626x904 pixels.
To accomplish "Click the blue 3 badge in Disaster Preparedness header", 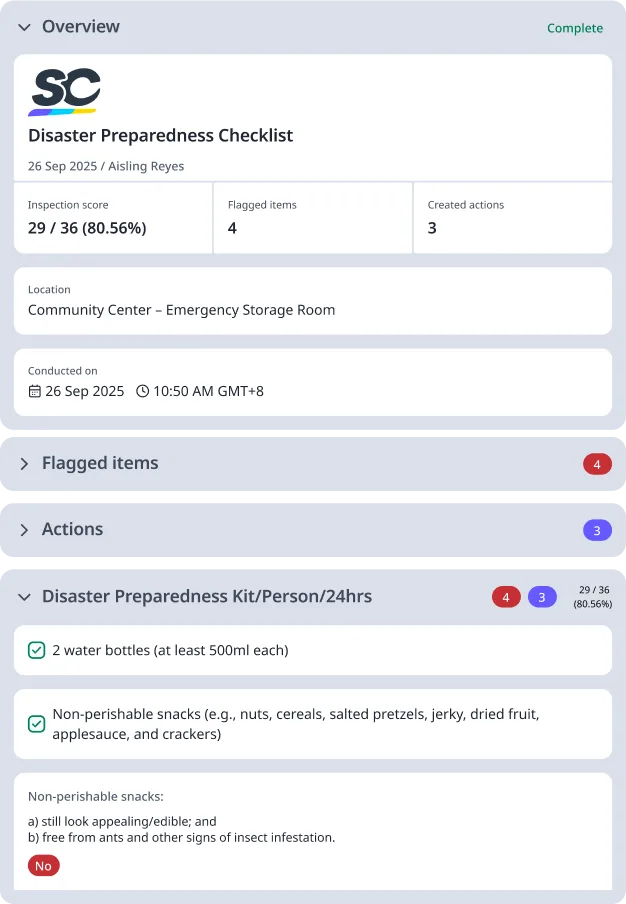I will tap(541, 596).
